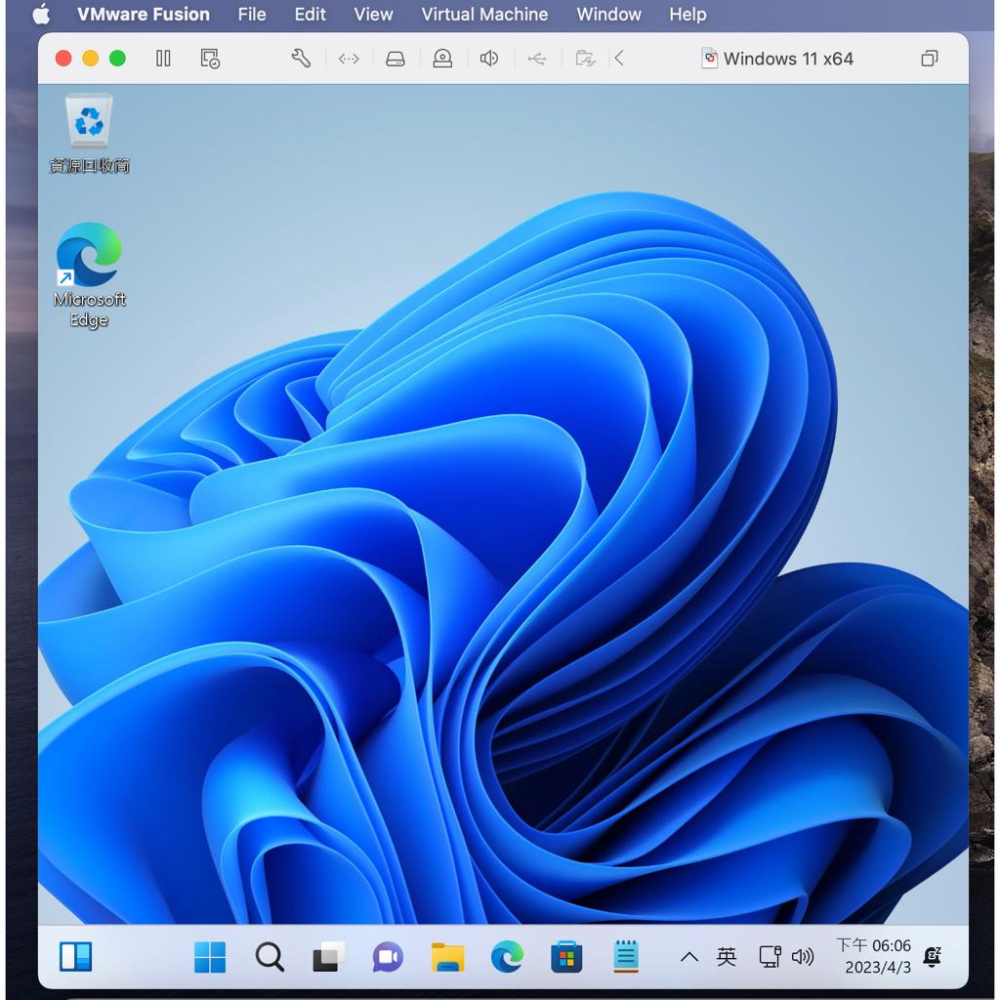Click the hard disk device icon
This screenshot has height=1000, width=1000.
coord(395,58)
